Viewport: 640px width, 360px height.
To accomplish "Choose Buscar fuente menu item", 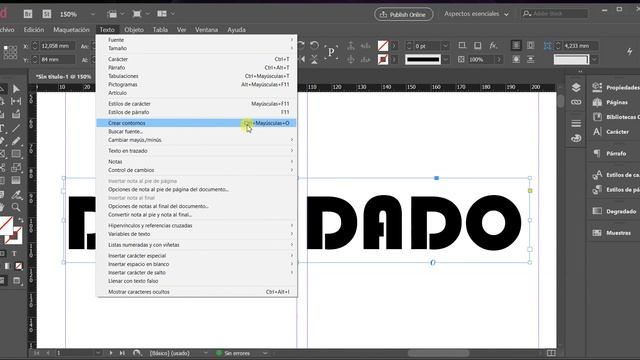I will pyautogui.click(x=196, y=131).
